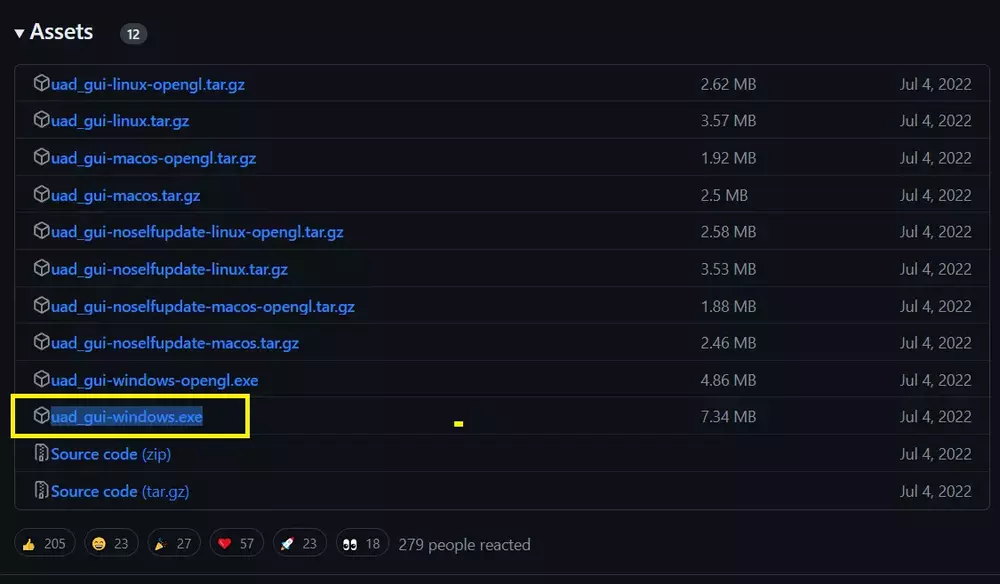1000x584 pixels.
Task: Download Source code (zip) archive
Action: pyautogui.click(x=111, y=454)
